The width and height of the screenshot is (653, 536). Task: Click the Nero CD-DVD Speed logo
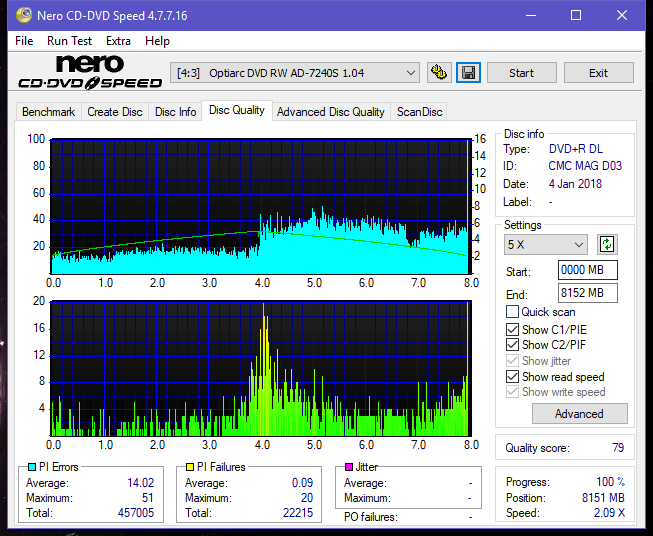pyautogui.click(x=90, y=72)
